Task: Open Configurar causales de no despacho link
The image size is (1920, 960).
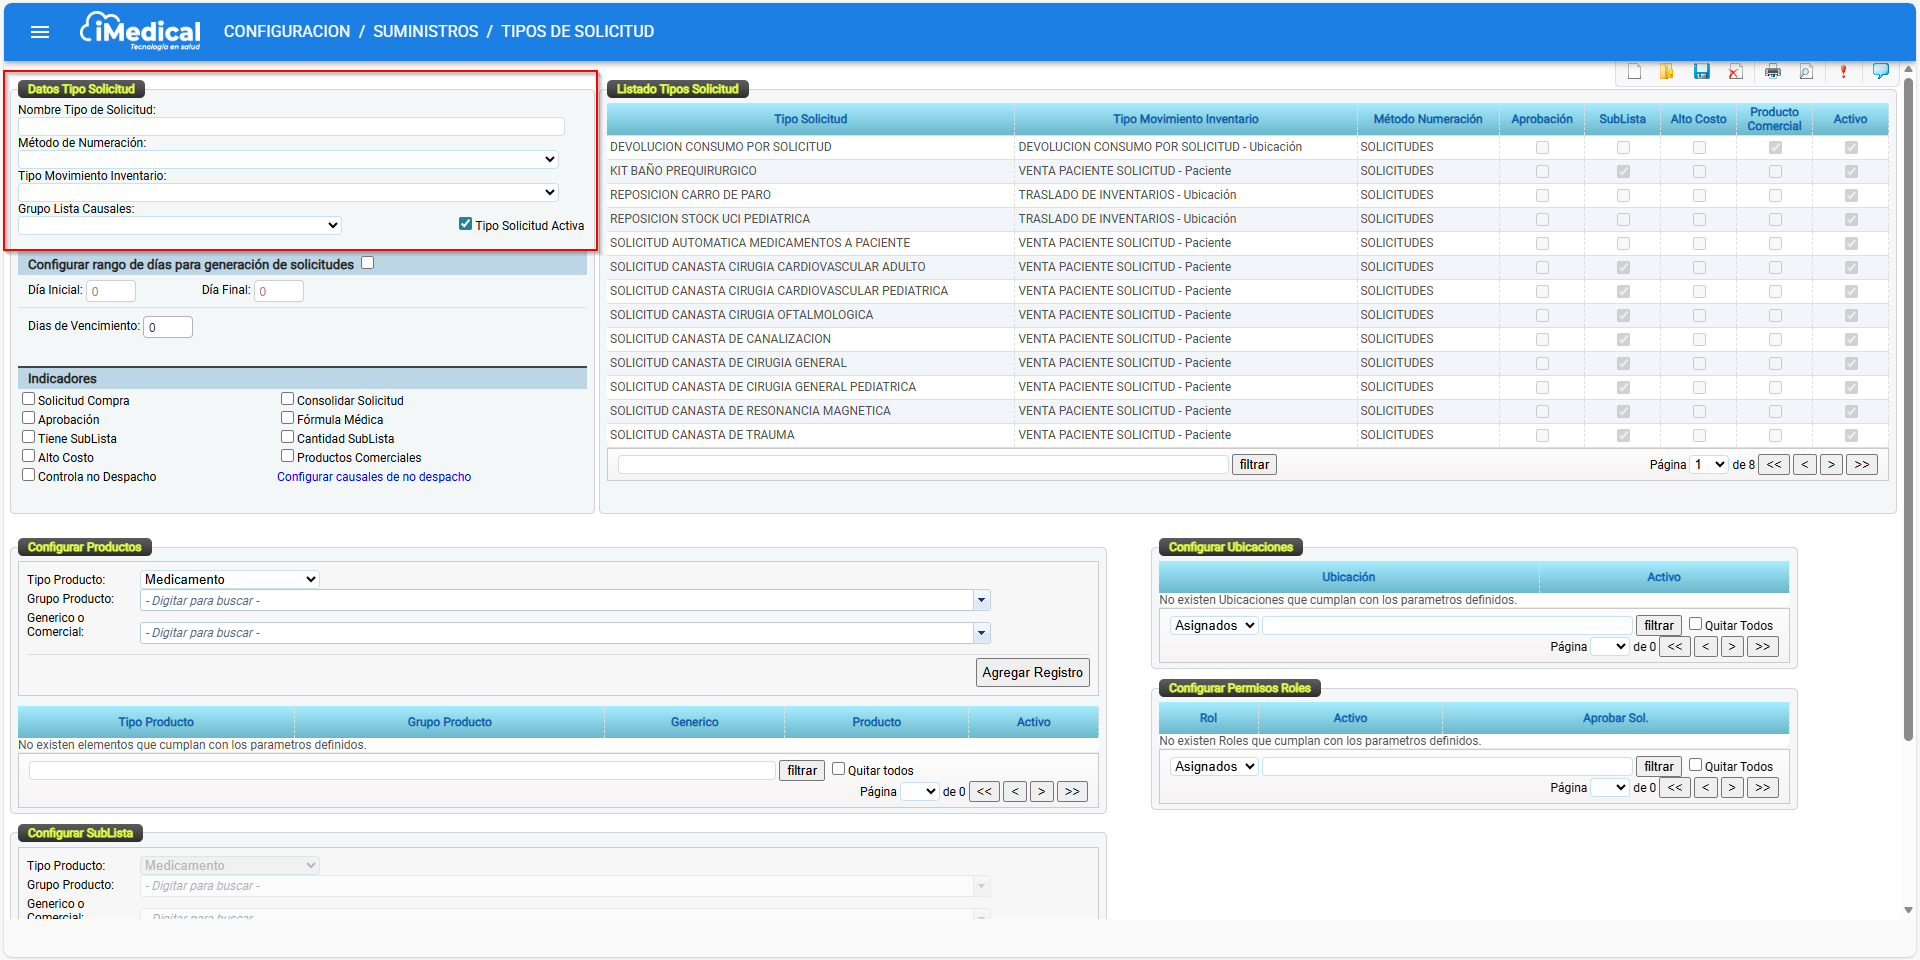Action: pos(374,477)
